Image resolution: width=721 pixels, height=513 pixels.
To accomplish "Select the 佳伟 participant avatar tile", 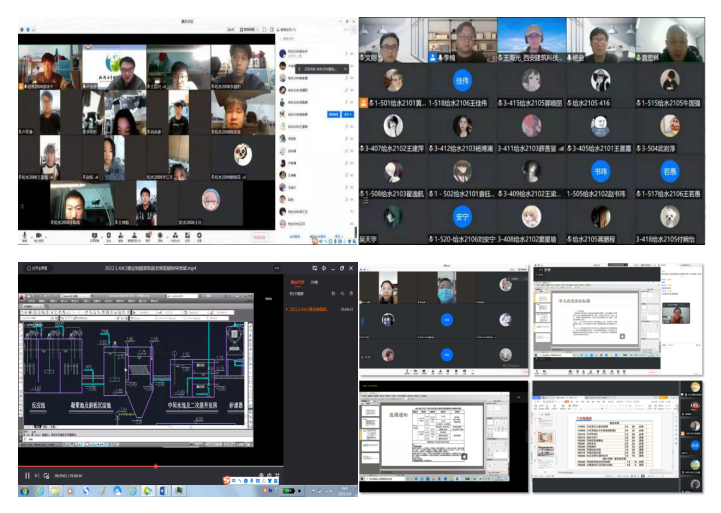I will pyautogui.click(x=462, y=81).
